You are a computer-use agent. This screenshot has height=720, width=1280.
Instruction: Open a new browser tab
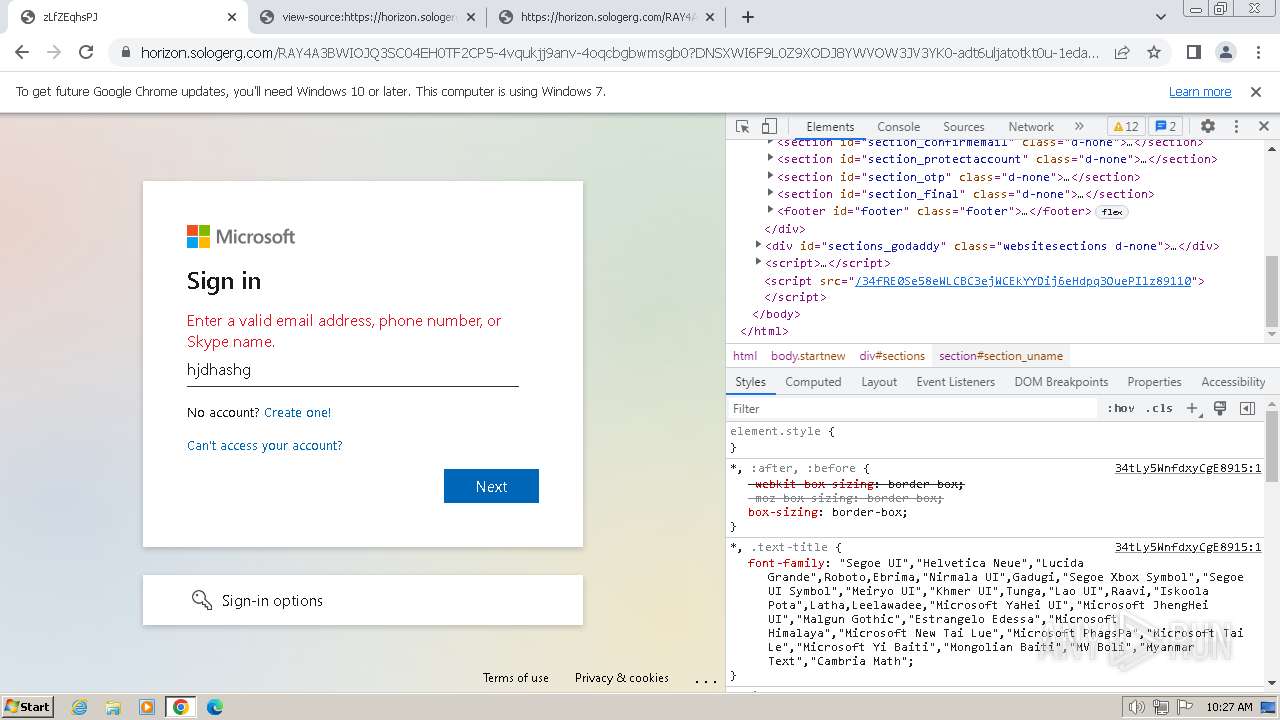pyautogui.click(x=747, y=17)
